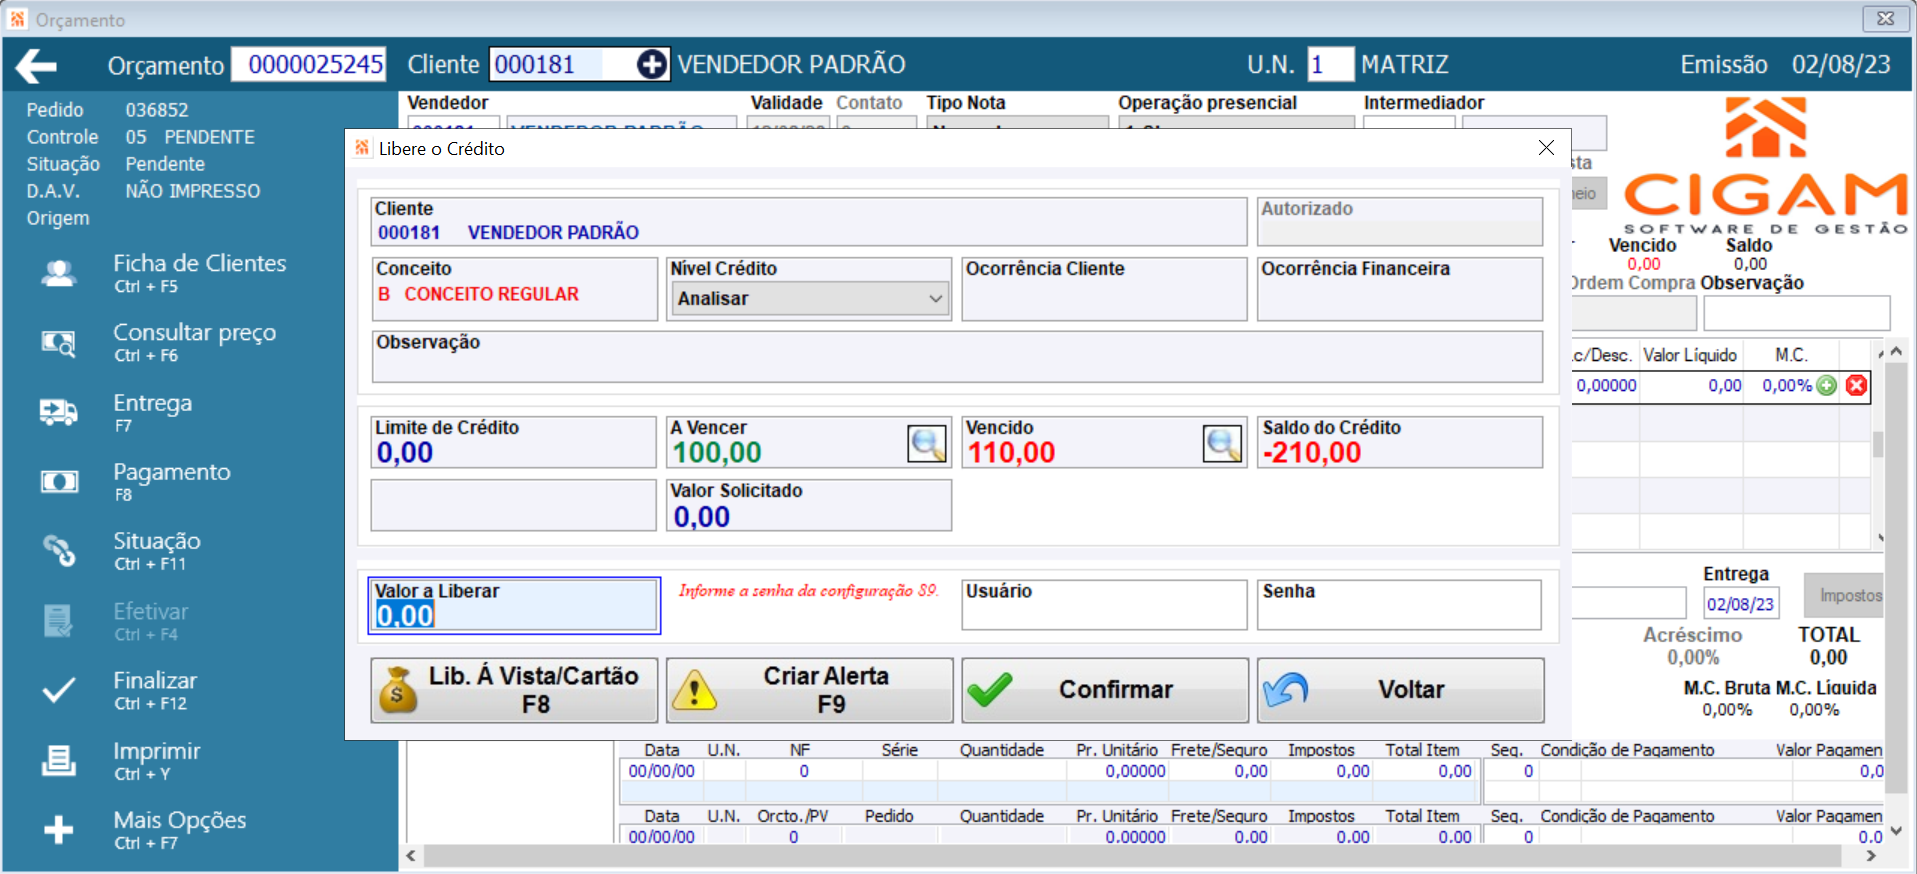The height and width of the screenshot is (874, 1917).
Task: Click the Valor Líquido column header
Action: tap(1690, 355)
